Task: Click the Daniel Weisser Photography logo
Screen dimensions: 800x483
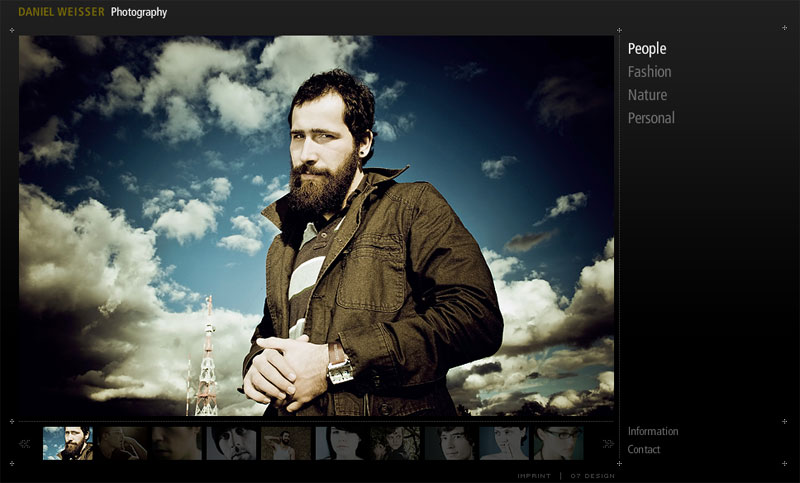Action: click(92, 13)
